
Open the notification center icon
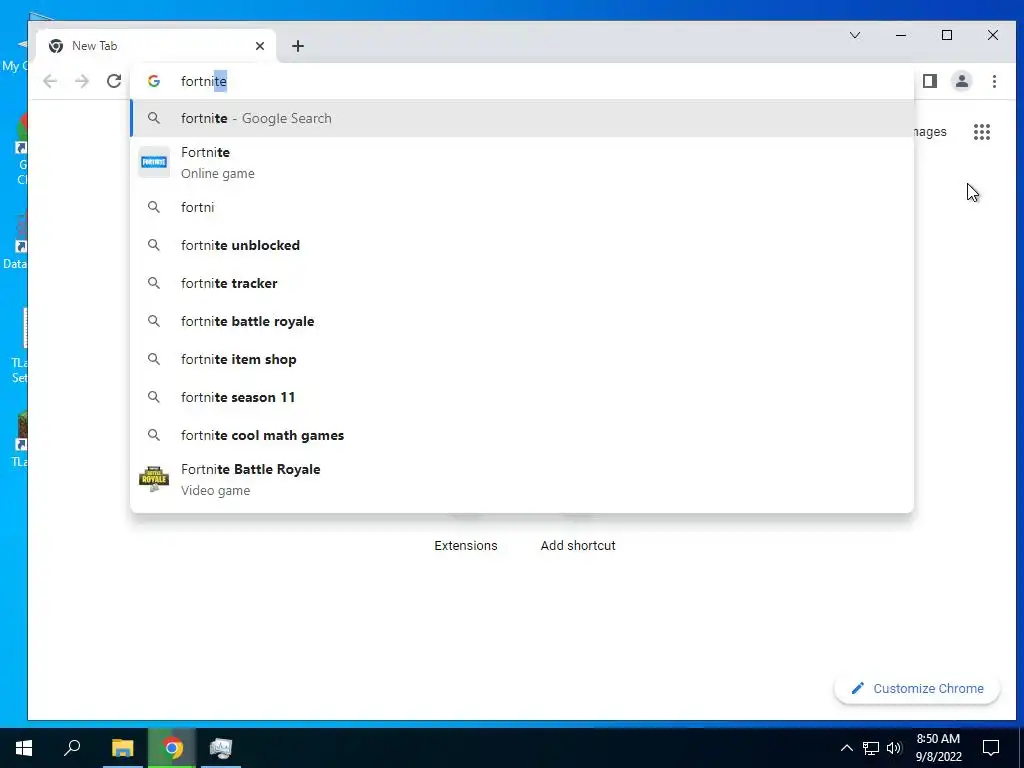point(991,748)
